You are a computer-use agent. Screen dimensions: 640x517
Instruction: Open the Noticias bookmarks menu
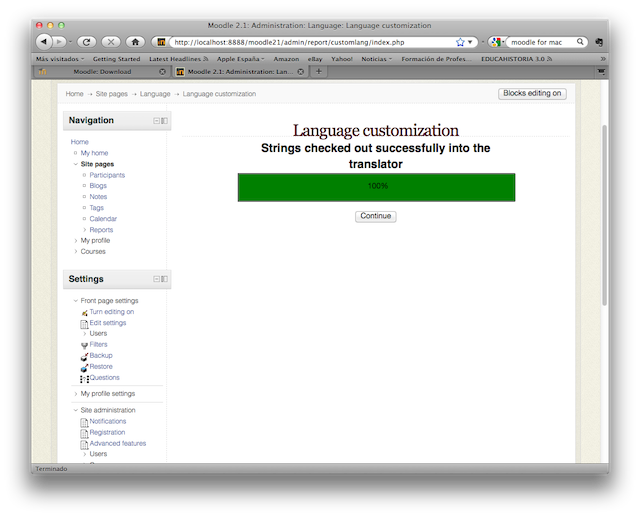tap(376, 59)
